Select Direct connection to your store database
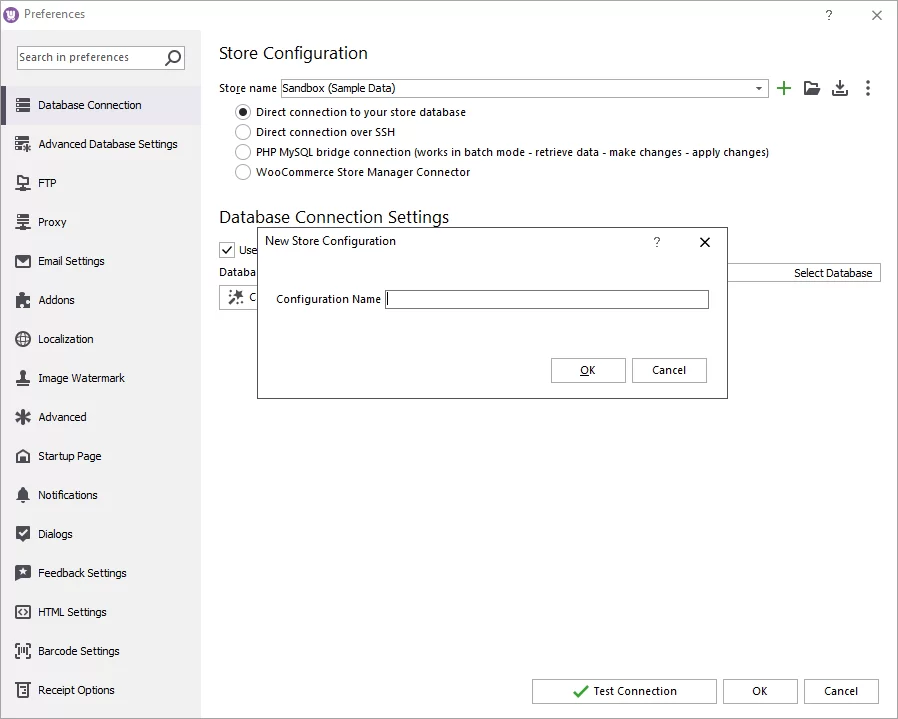 click(242, 112)
